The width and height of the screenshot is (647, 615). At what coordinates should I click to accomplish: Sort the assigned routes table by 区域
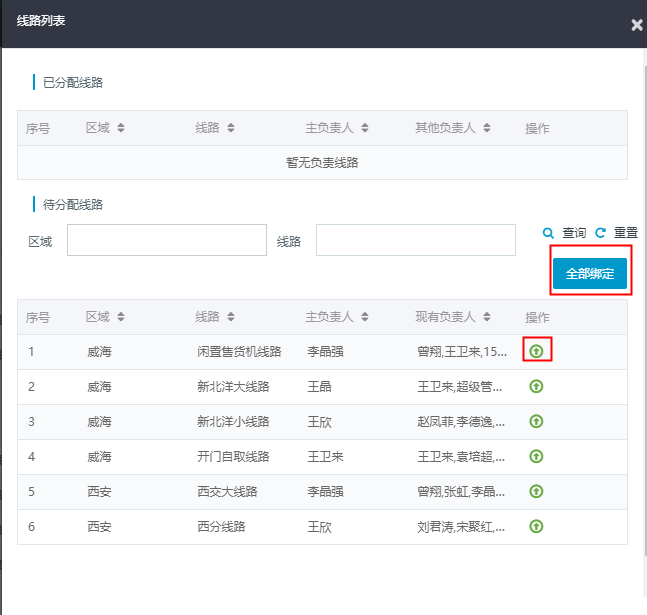coord(120,128)
